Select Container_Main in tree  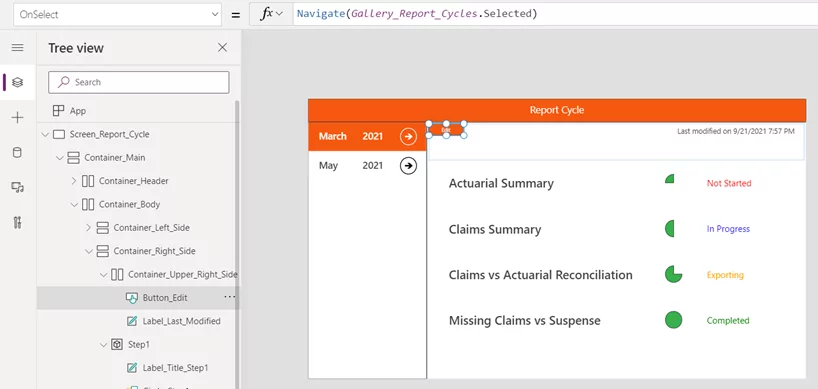pos(115,158)
